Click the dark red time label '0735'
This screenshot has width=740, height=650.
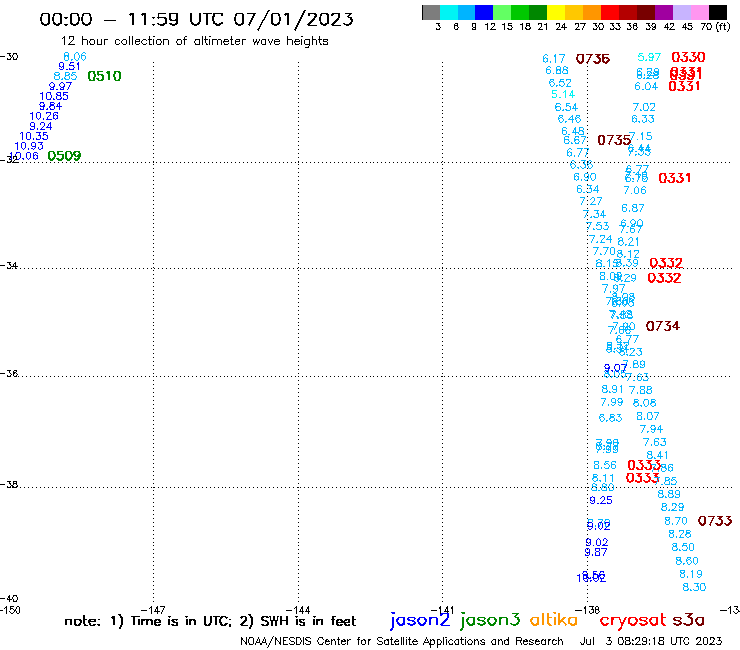[x=614, y=140]
